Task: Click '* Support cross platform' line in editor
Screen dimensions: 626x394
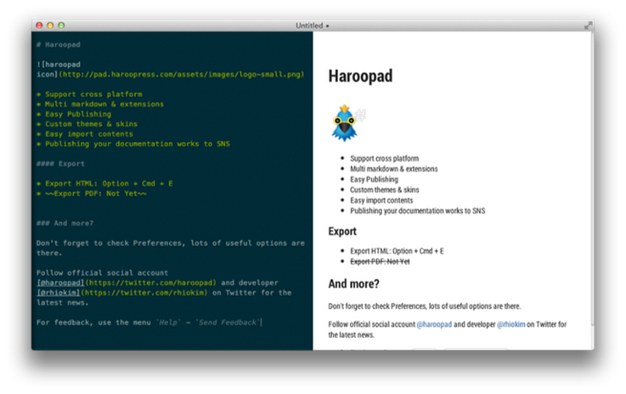Action: 89,94
